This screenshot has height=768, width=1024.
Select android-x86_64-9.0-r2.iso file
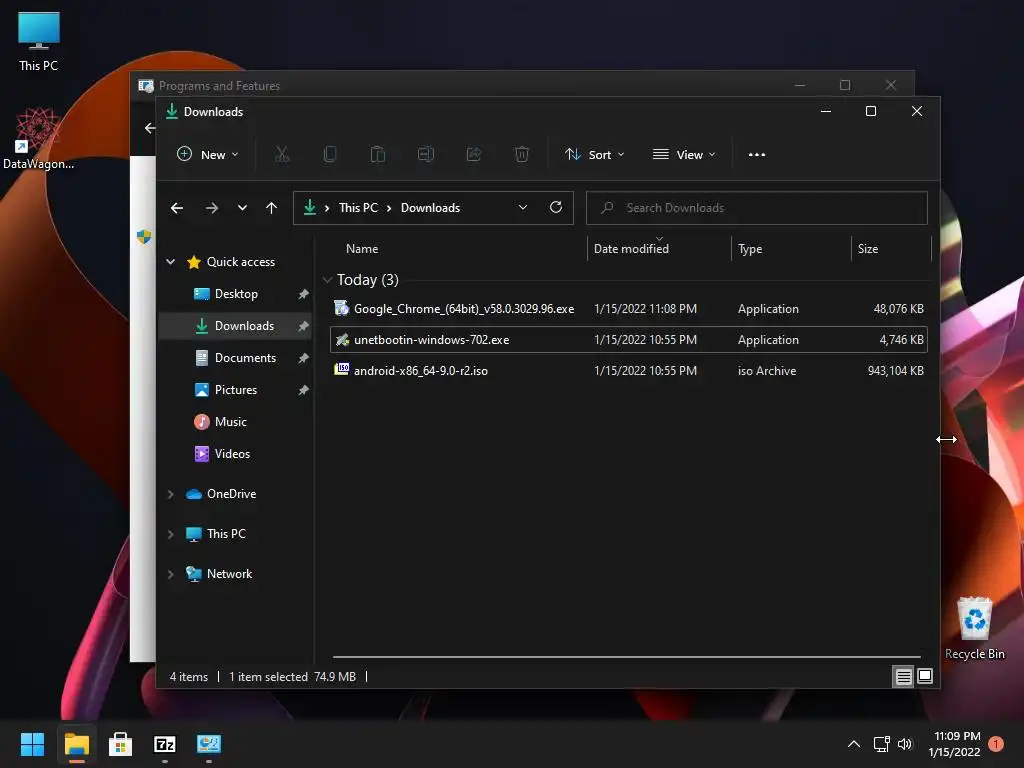(628, 370)
